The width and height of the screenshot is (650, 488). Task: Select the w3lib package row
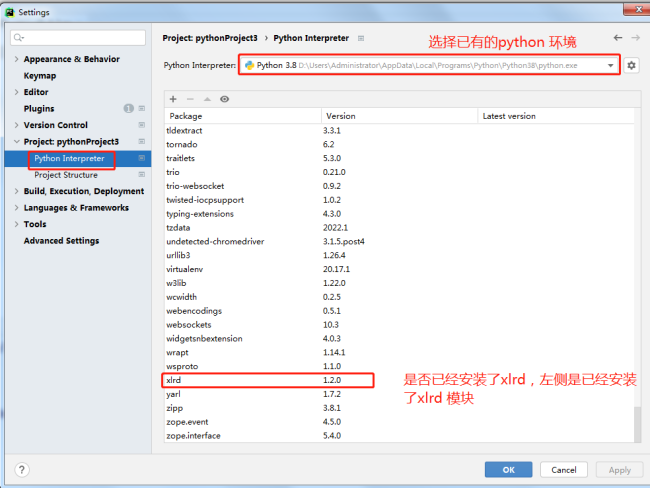[399, 283]
